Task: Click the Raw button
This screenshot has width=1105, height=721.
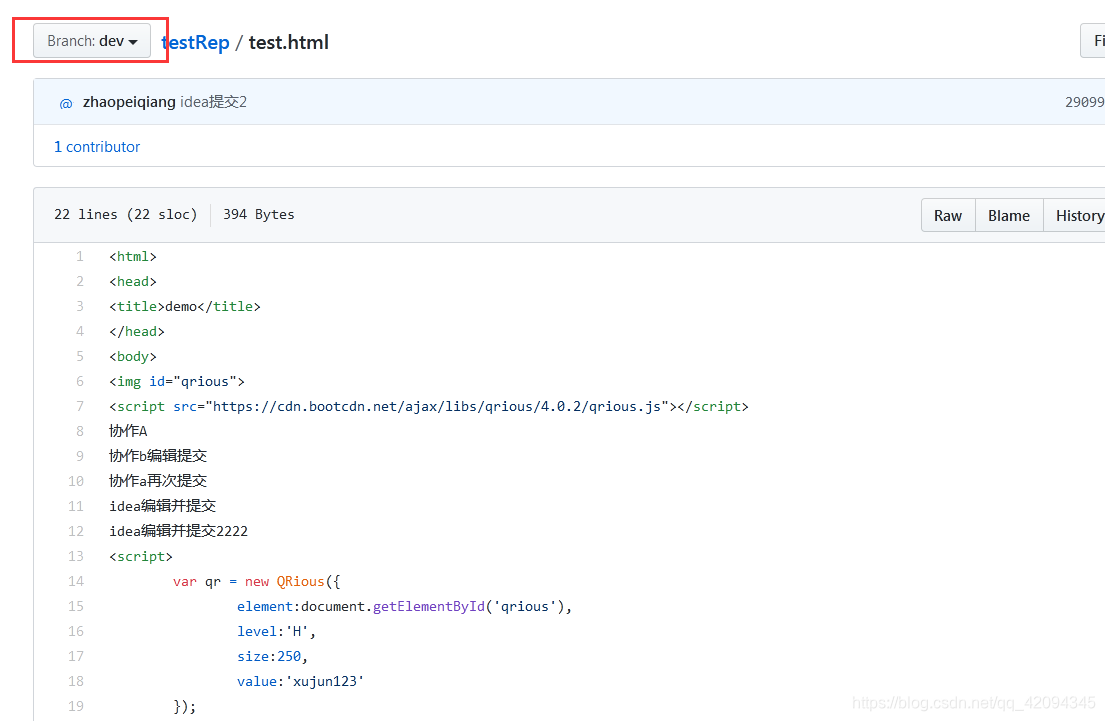Action: [948, 216]
